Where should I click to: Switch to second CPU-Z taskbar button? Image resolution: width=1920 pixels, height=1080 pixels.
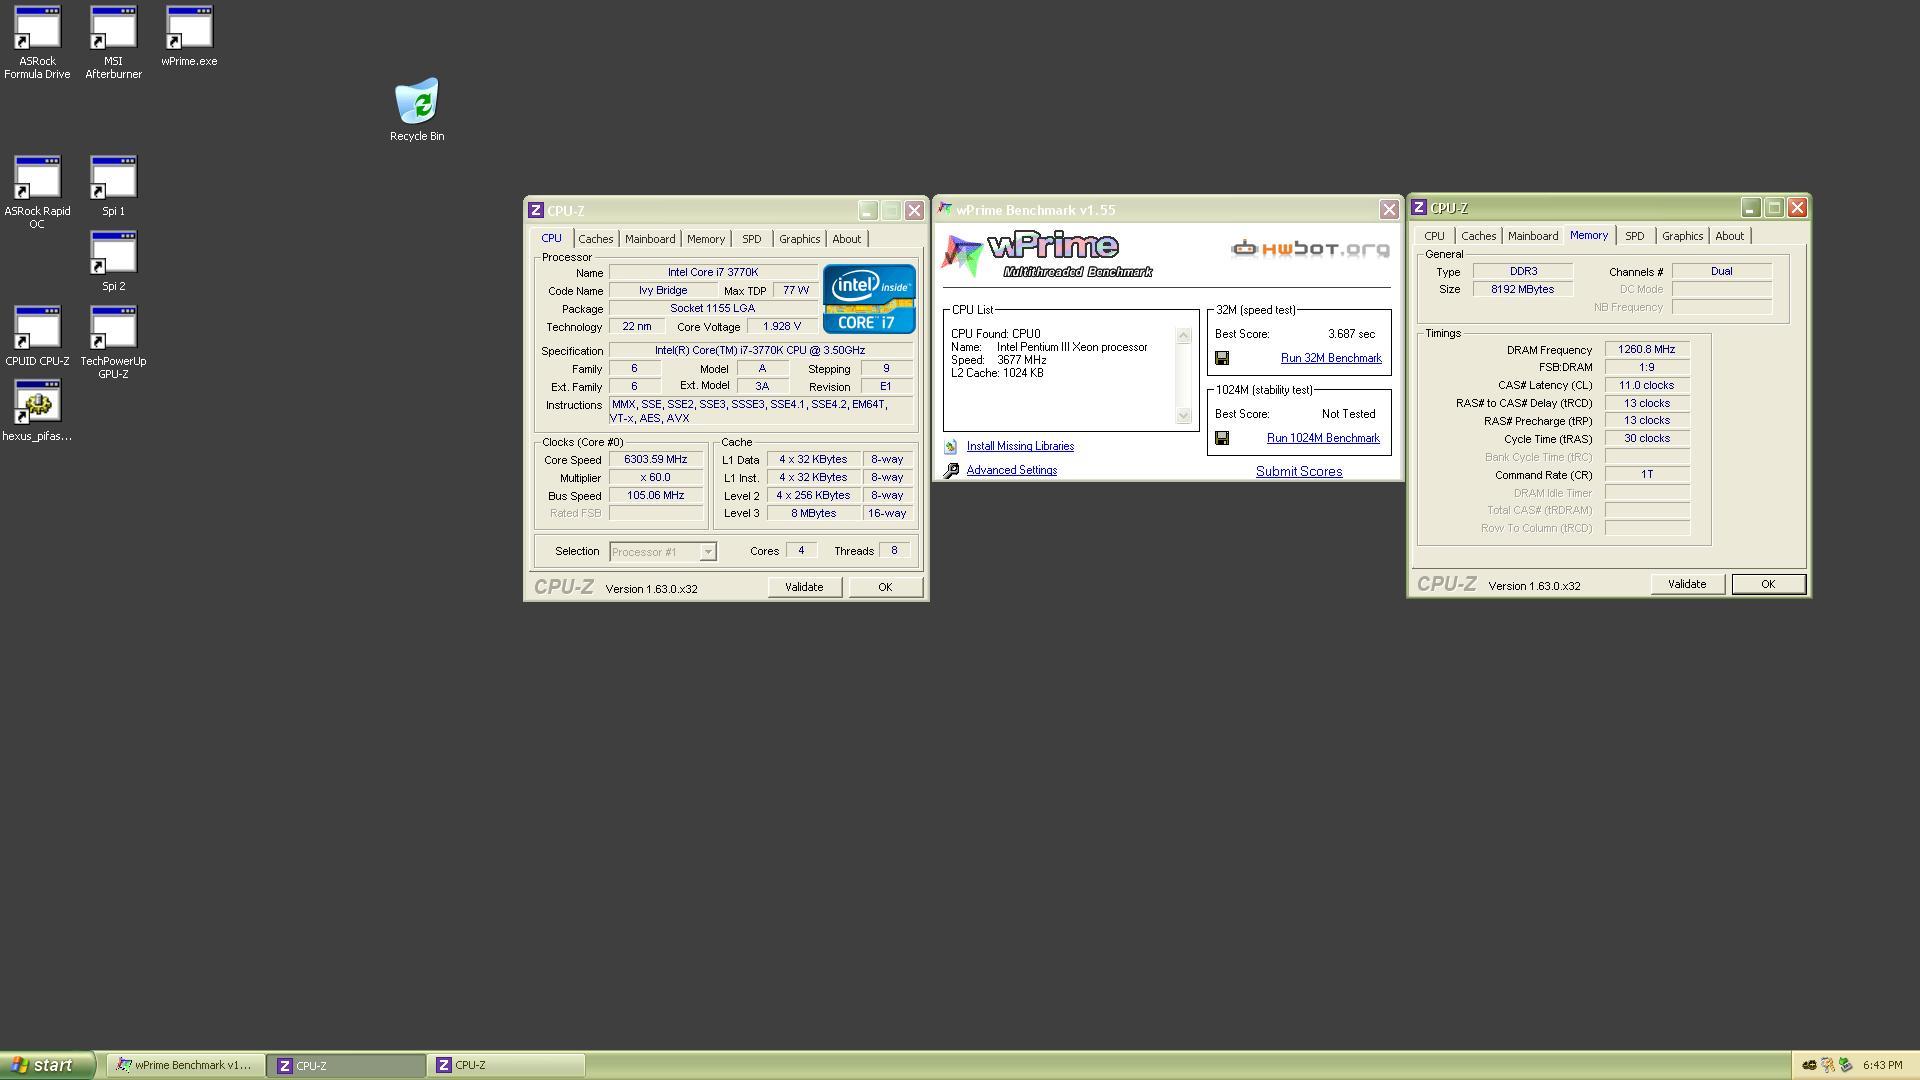coord(506,1065)
